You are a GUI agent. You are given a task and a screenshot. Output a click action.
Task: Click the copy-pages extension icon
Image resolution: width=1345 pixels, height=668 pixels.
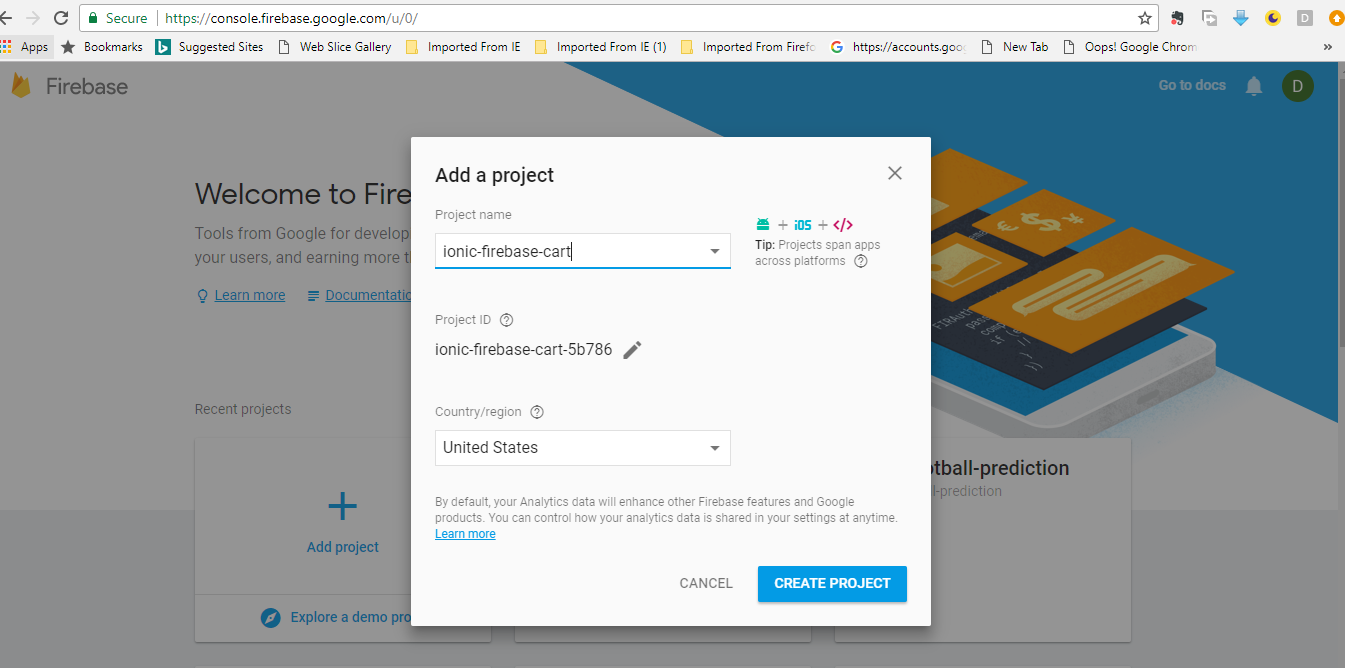[1210, 18]
